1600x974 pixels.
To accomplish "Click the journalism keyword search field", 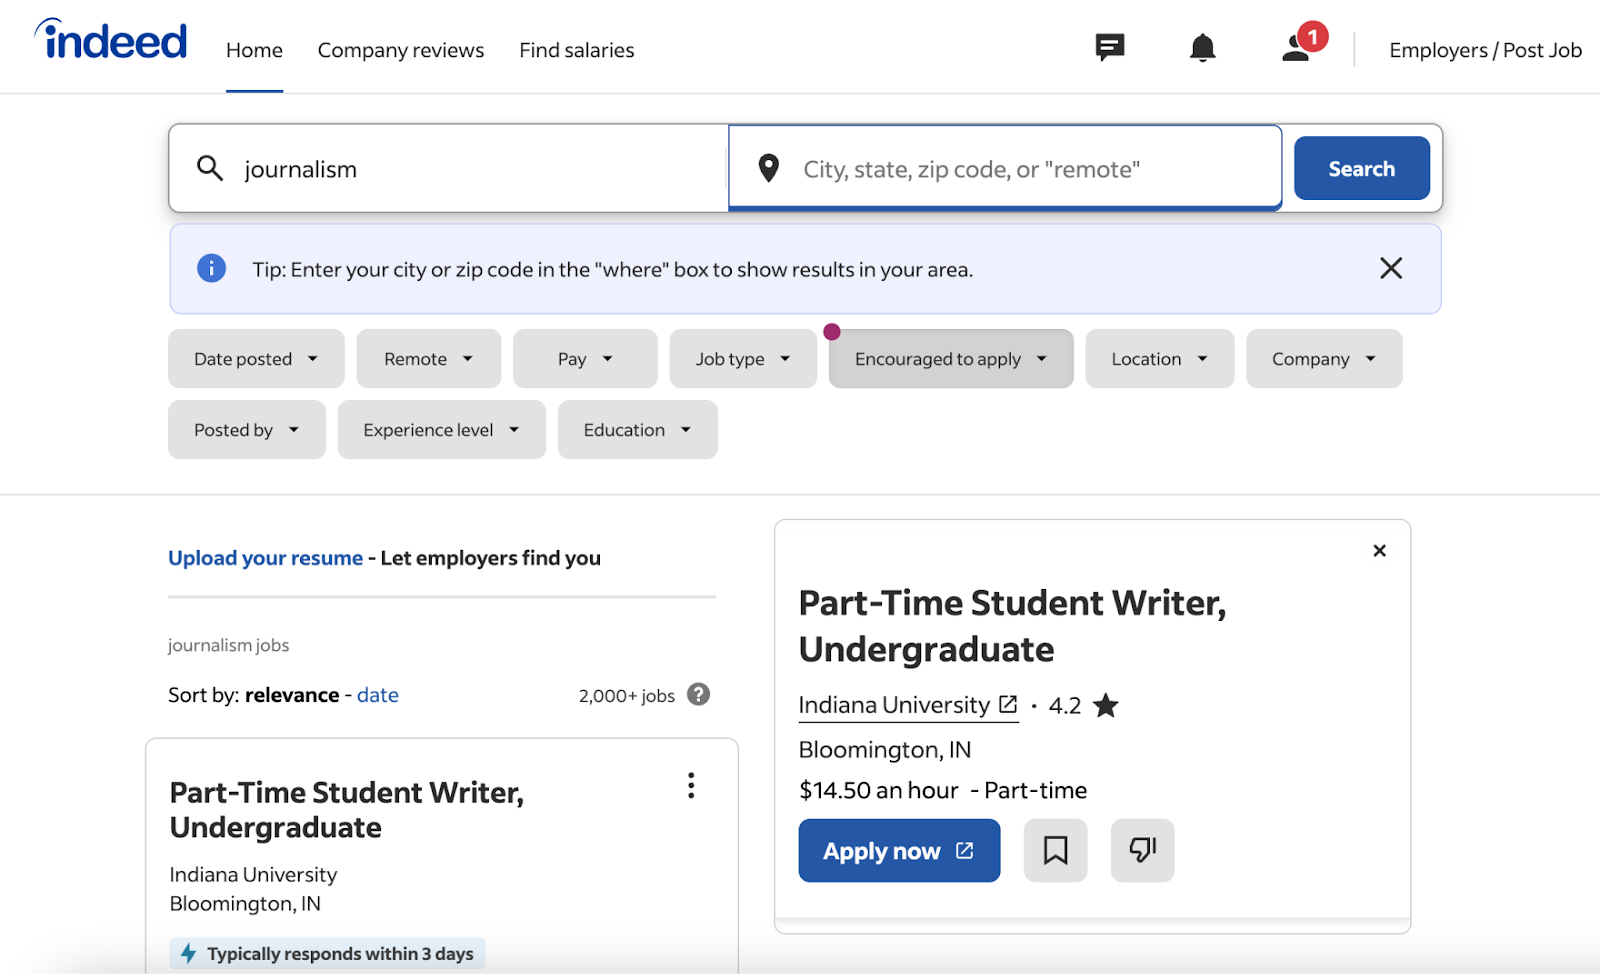I will click(x=448, y=168).
